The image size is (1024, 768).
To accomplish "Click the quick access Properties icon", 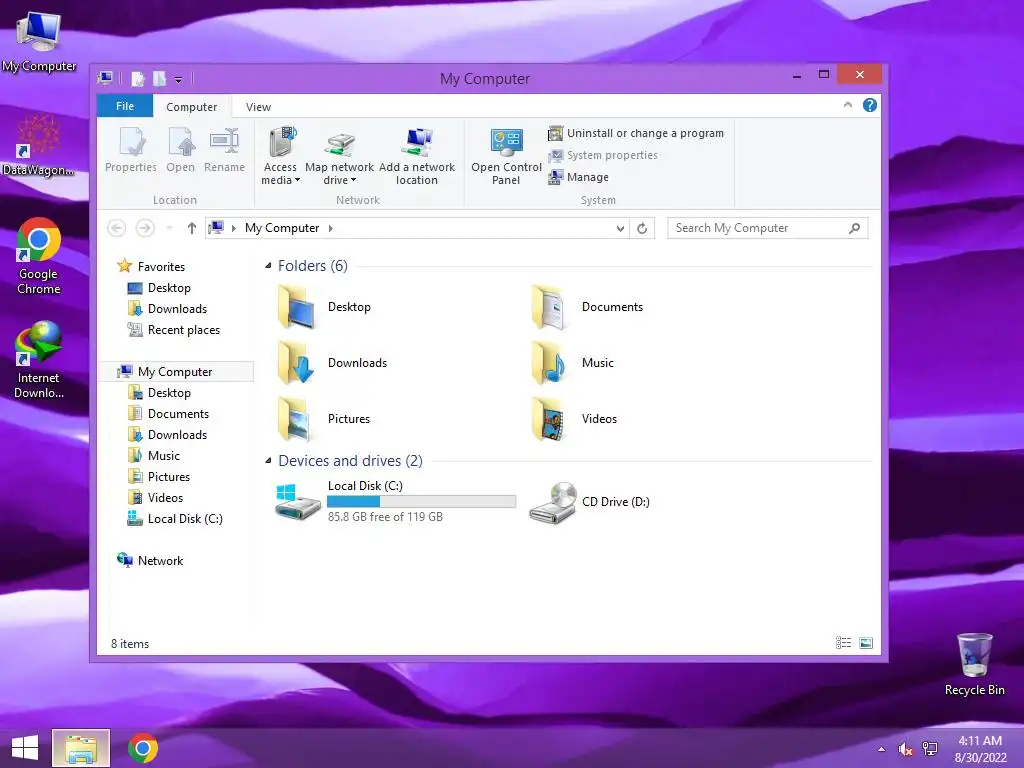I will click(138, 79).
